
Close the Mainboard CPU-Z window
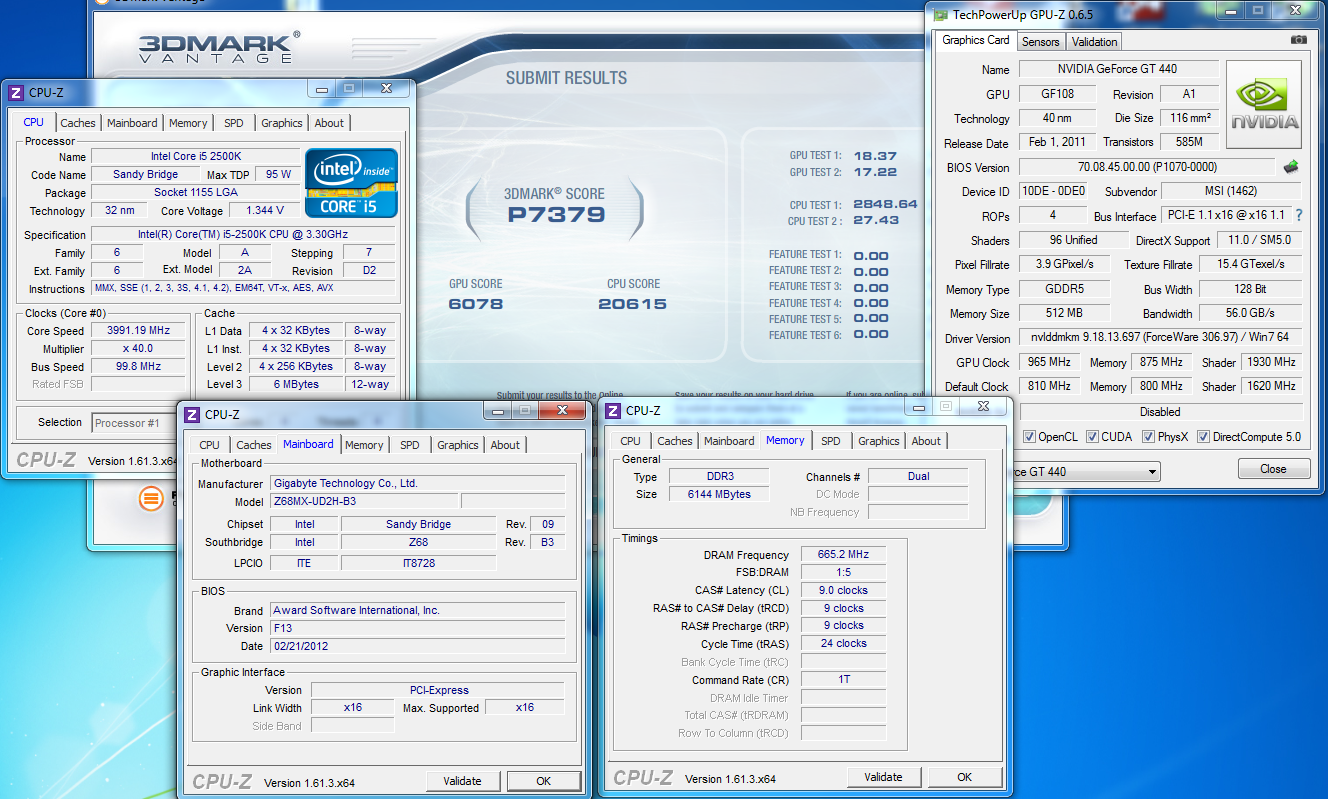[563, 410]
